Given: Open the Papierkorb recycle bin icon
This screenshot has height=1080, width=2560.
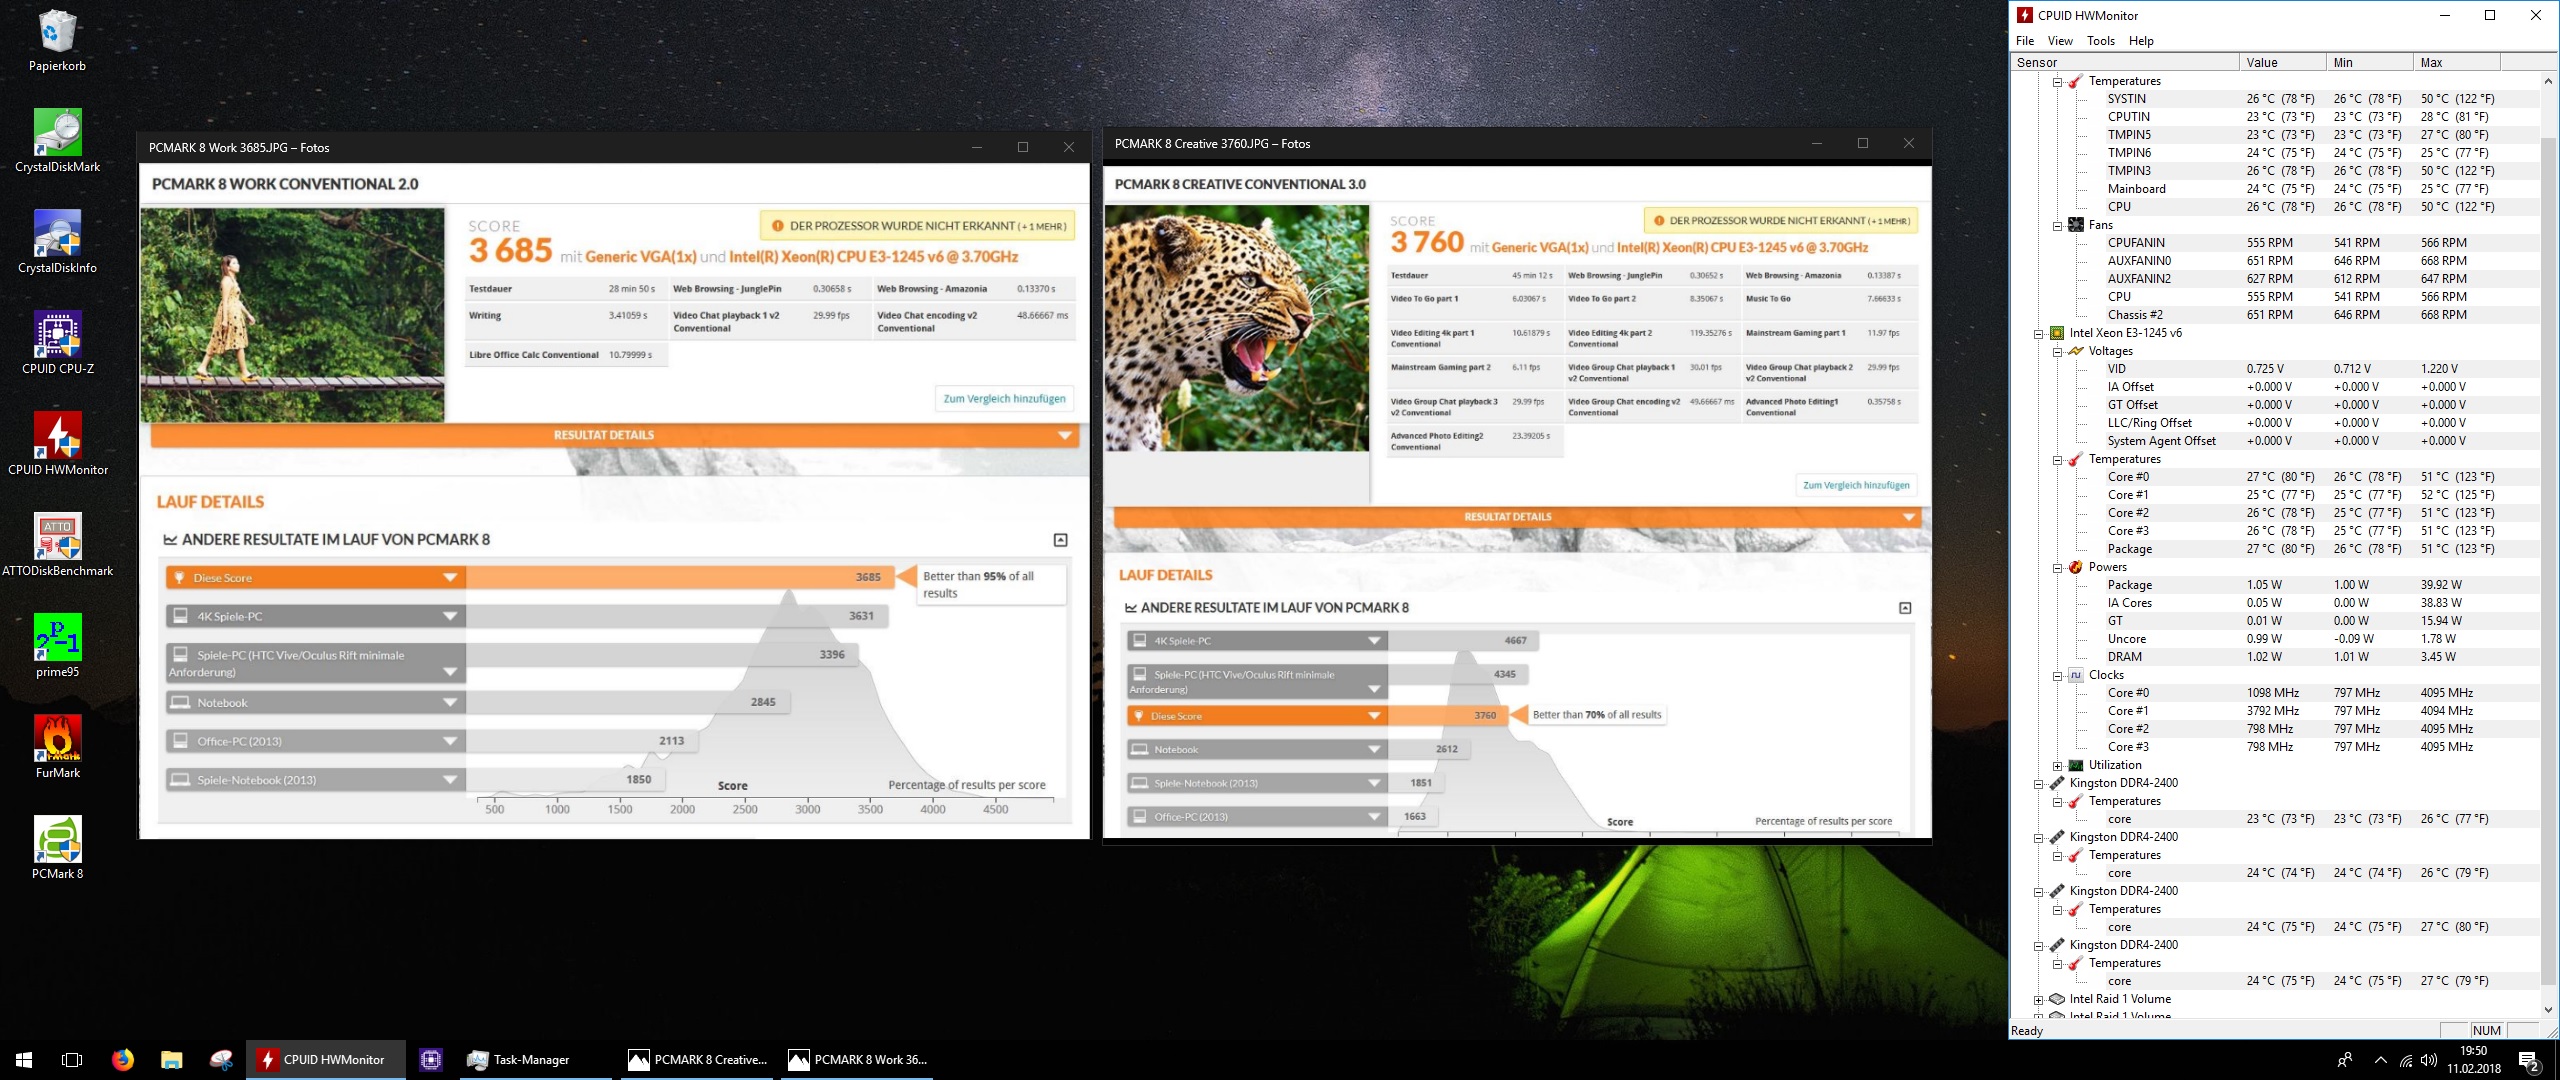Looking at the screenshot, I should pyautogui.click(x=57, y=33).
